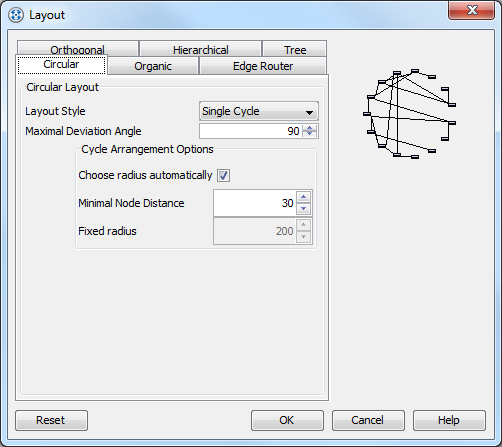This screenshot has height=447, width=502.
Task: Go to the Organic tab
Action: point(153,66)
